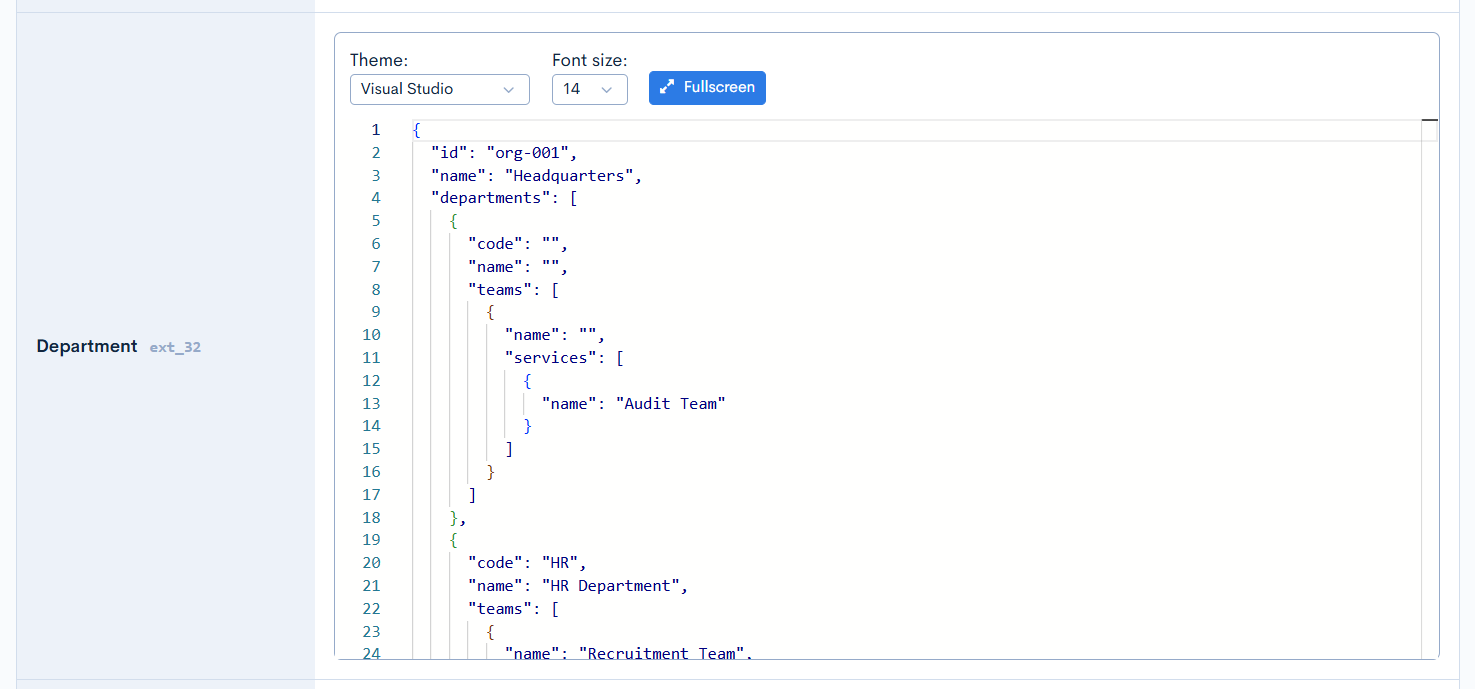The width and height of the screenshot is (1475, 689).
Task: Click the "teams" key on line 22
Action: tap(495, 609)
